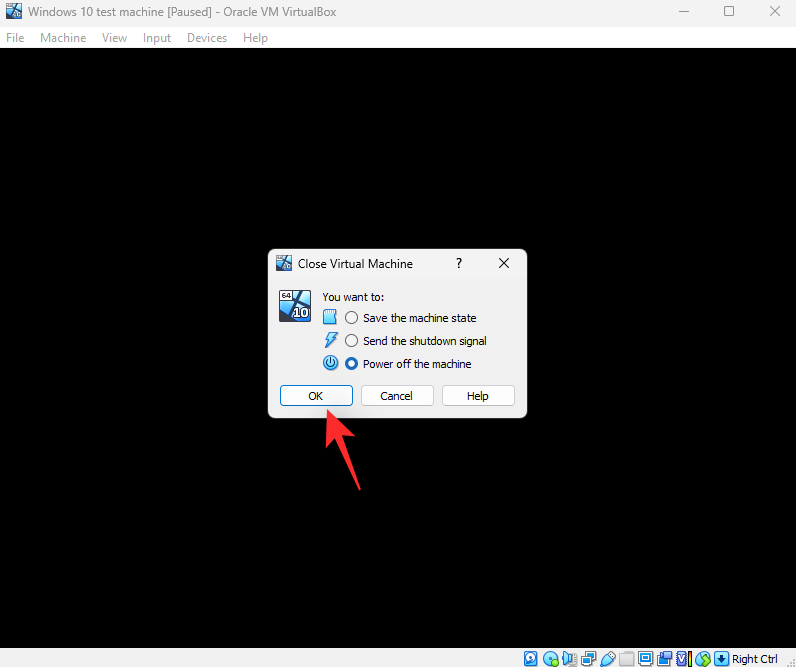Click the USB devices status icon
Viewport: 796px width, 667px height.
click(608, 658)
